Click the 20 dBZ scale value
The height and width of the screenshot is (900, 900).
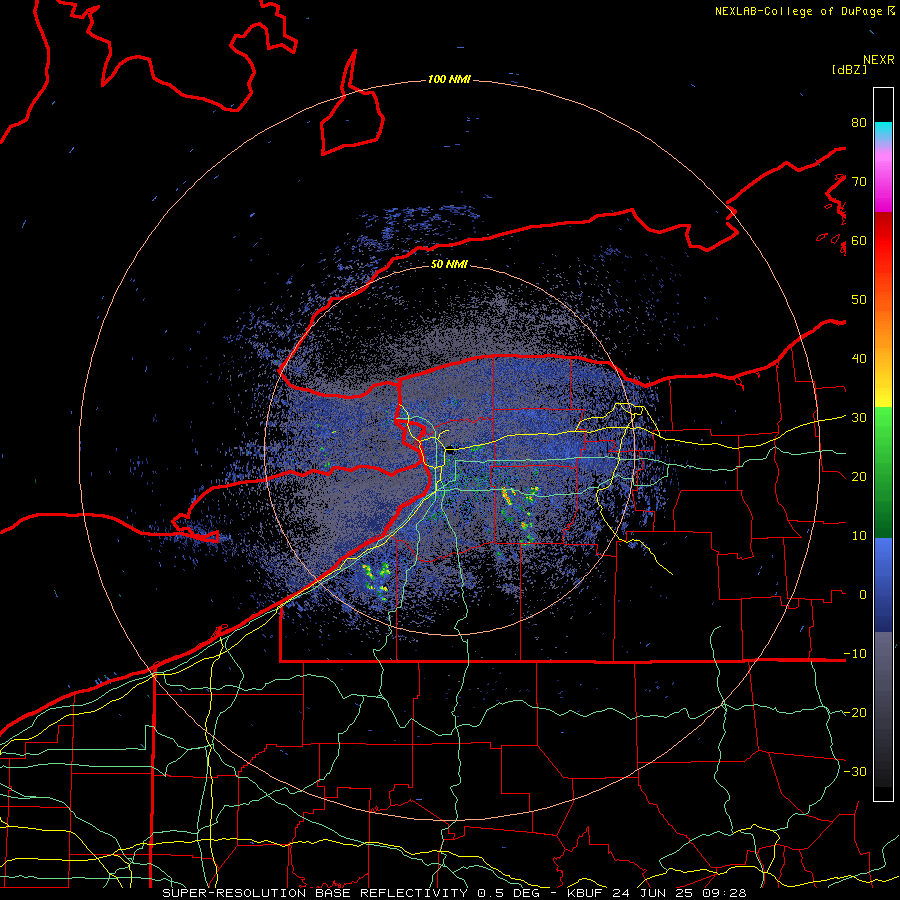coord(859,477)
